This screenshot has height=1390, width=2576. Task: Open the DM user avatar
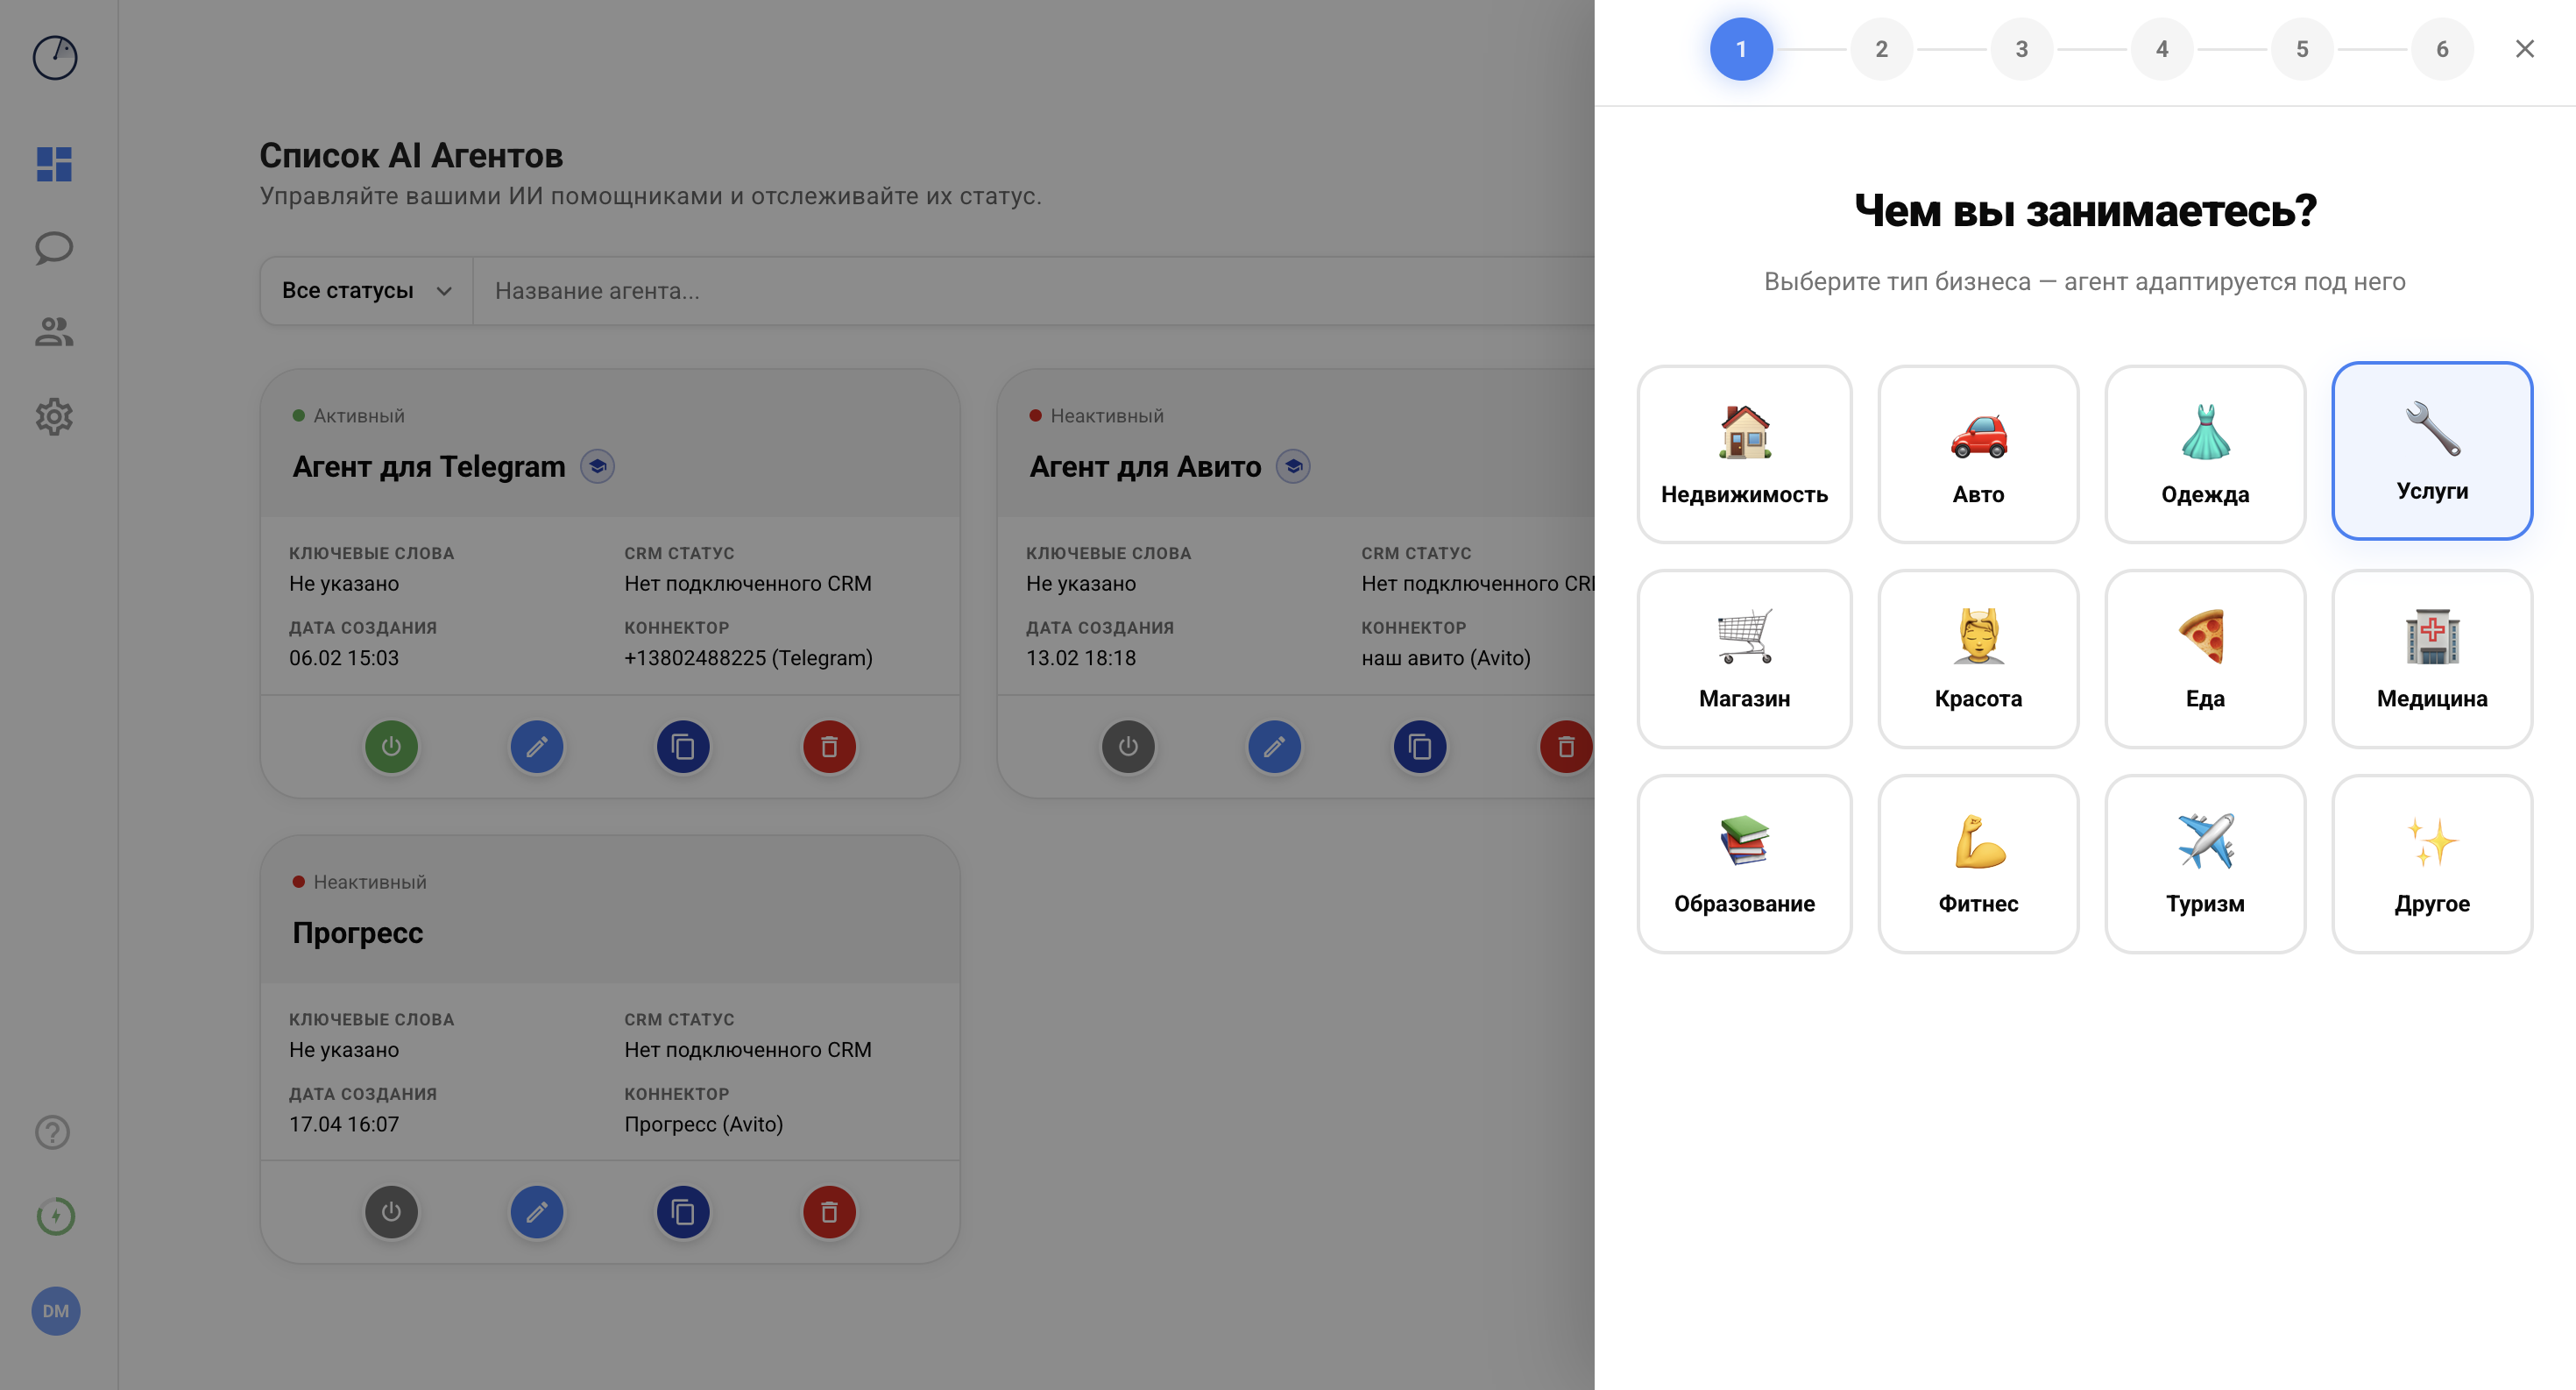point(55,1311)
